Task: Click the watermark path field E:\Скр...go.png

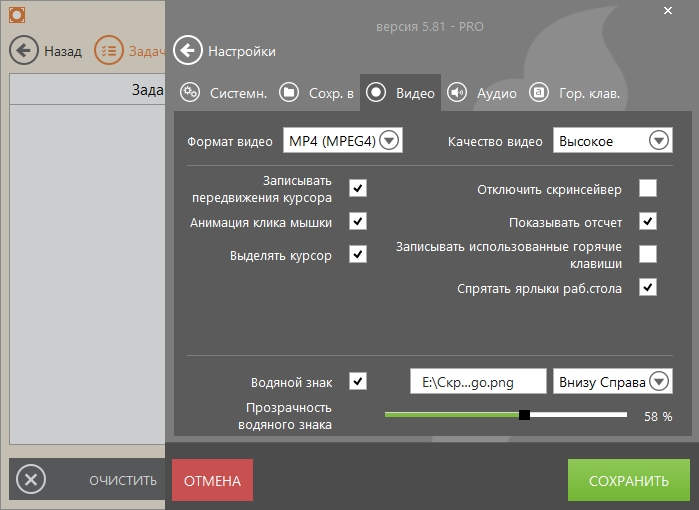Action: point(478,381)
